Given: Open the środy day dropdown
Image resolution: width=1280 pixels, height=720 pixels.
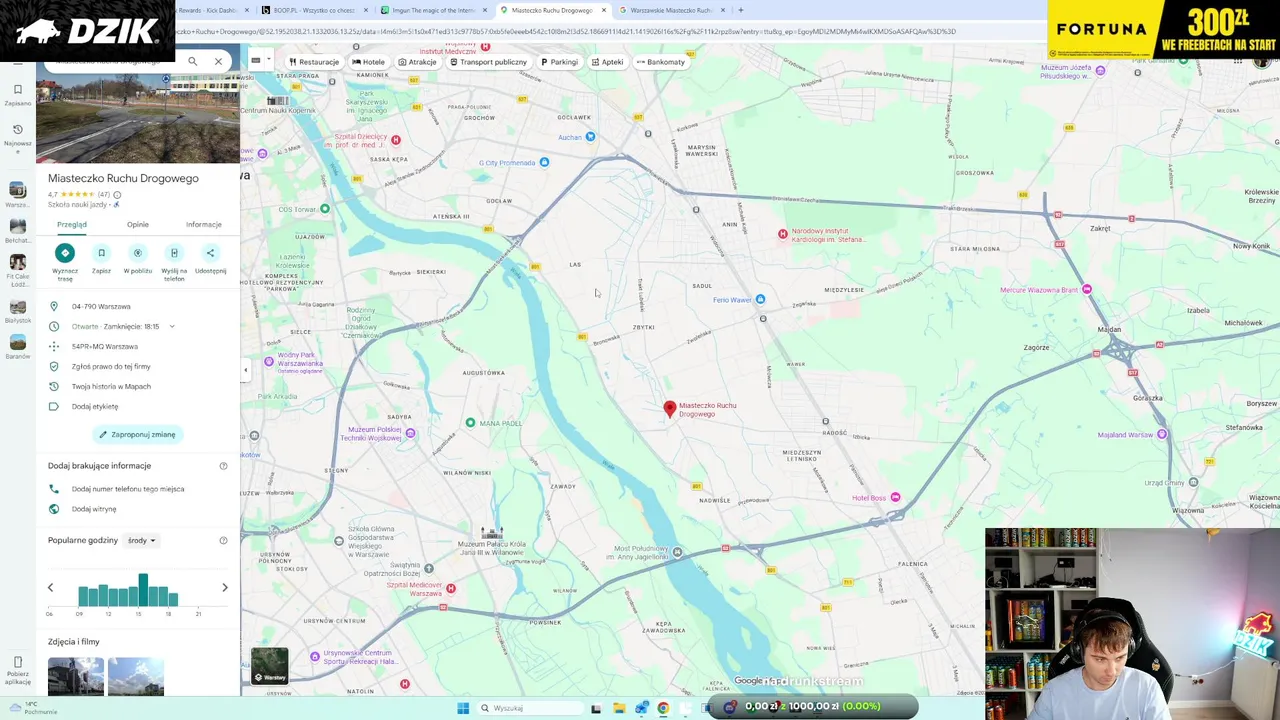Looking at the screenshot, I should point(141,540).
